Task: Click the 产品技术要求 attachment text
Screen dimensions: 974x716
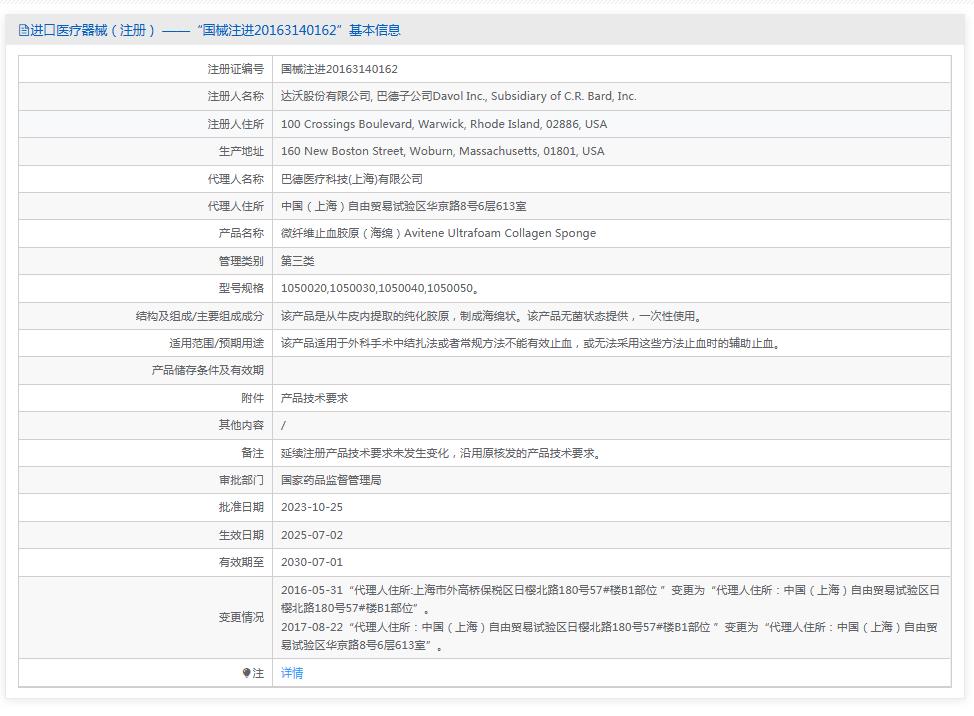Action: [x=314, y=398]
